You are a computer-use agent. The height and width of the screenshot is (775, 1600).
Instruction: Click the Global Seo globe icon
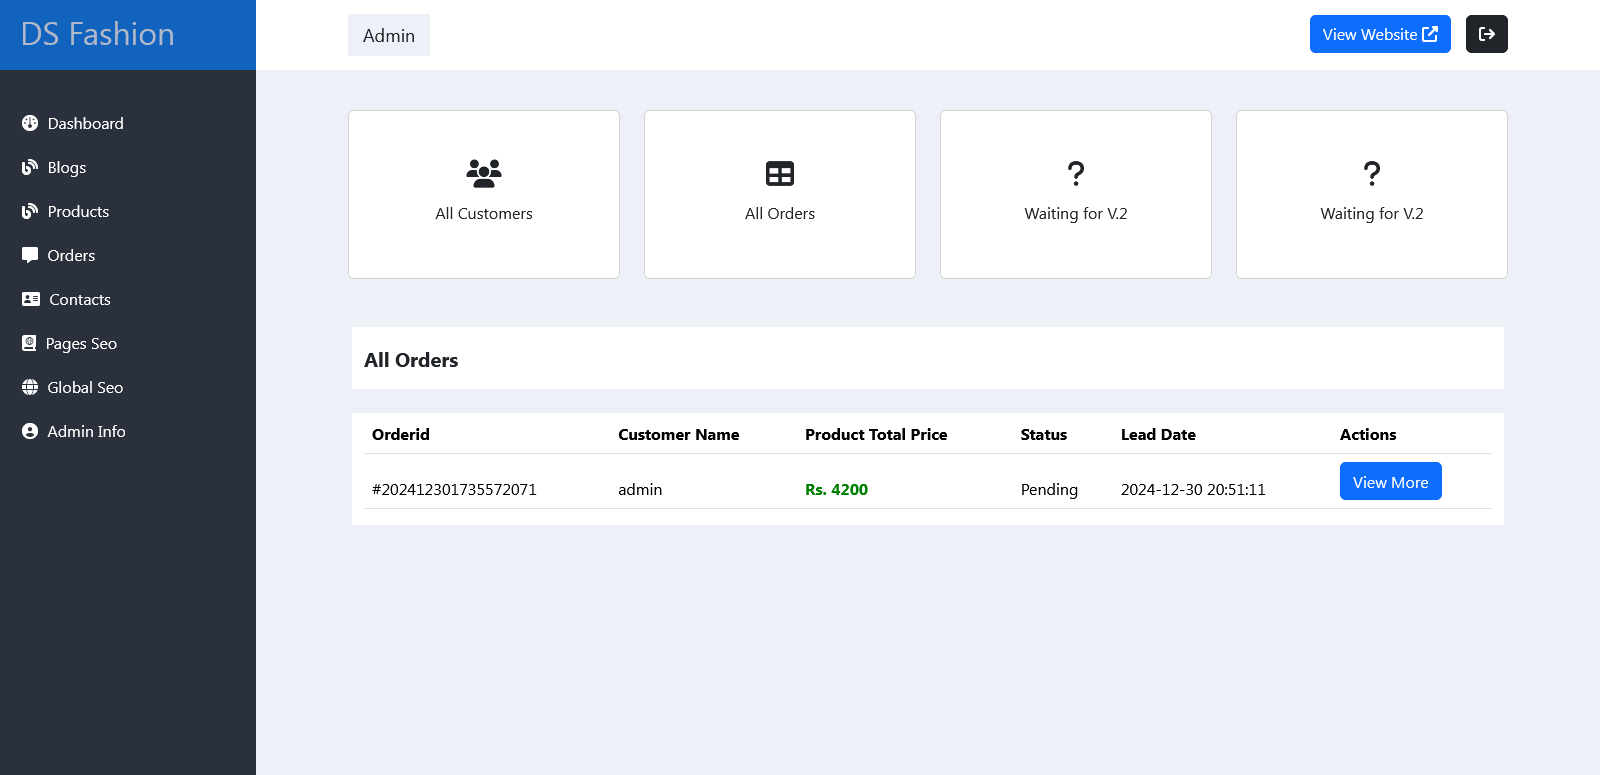pos(30,387)
